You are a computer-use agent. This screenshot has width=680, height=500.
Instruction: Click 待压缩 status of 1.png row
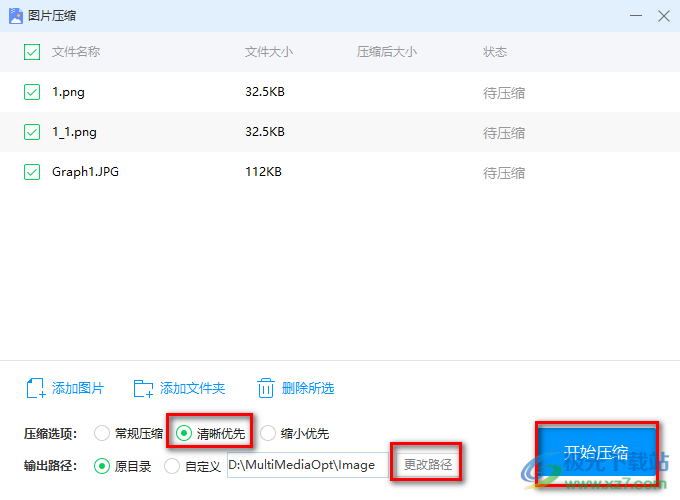(504, 93)
